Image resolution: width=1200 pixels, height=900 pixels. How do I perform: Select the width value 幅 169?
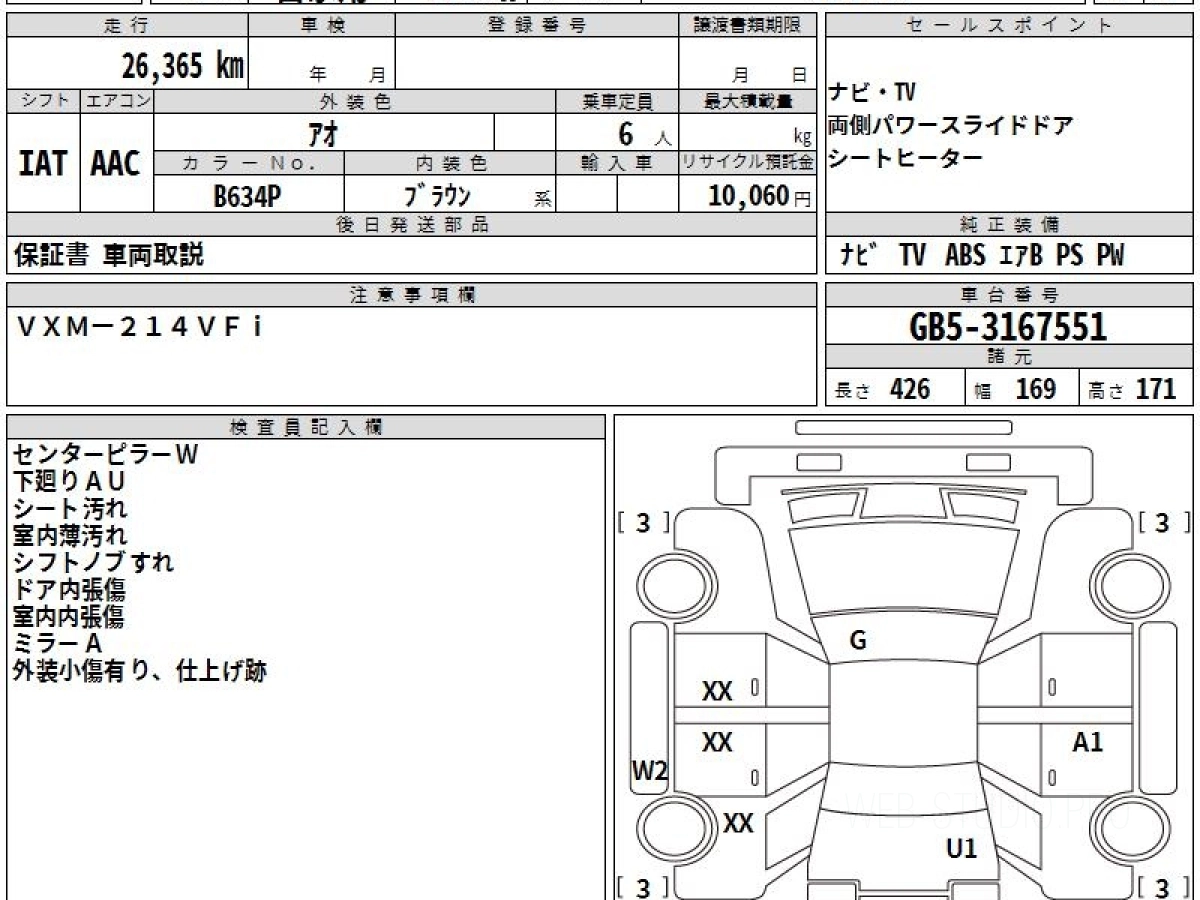[x=1015, y=389]
